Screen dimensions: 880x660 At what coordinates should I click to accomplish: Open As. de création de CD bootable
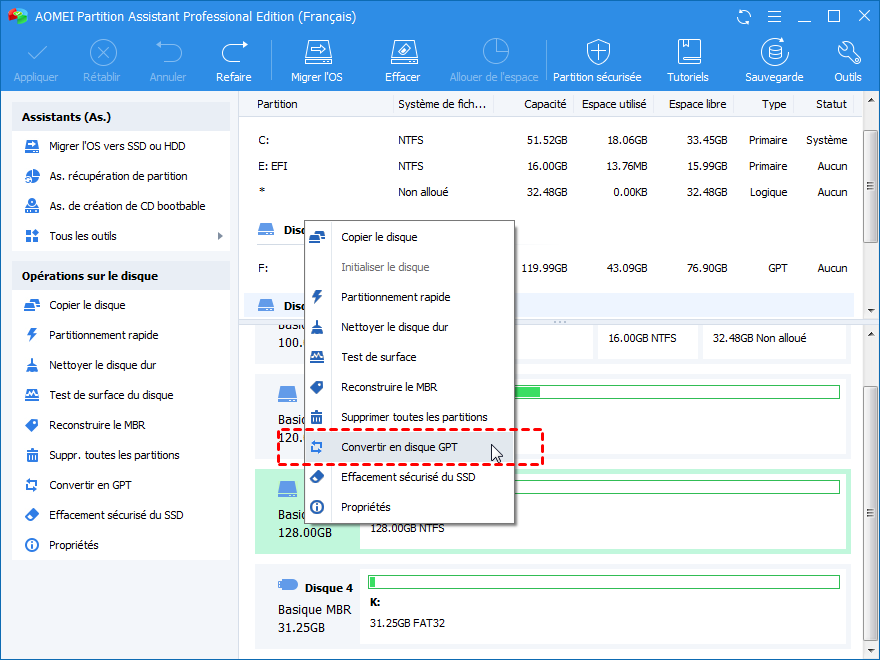tap(127, 207)
